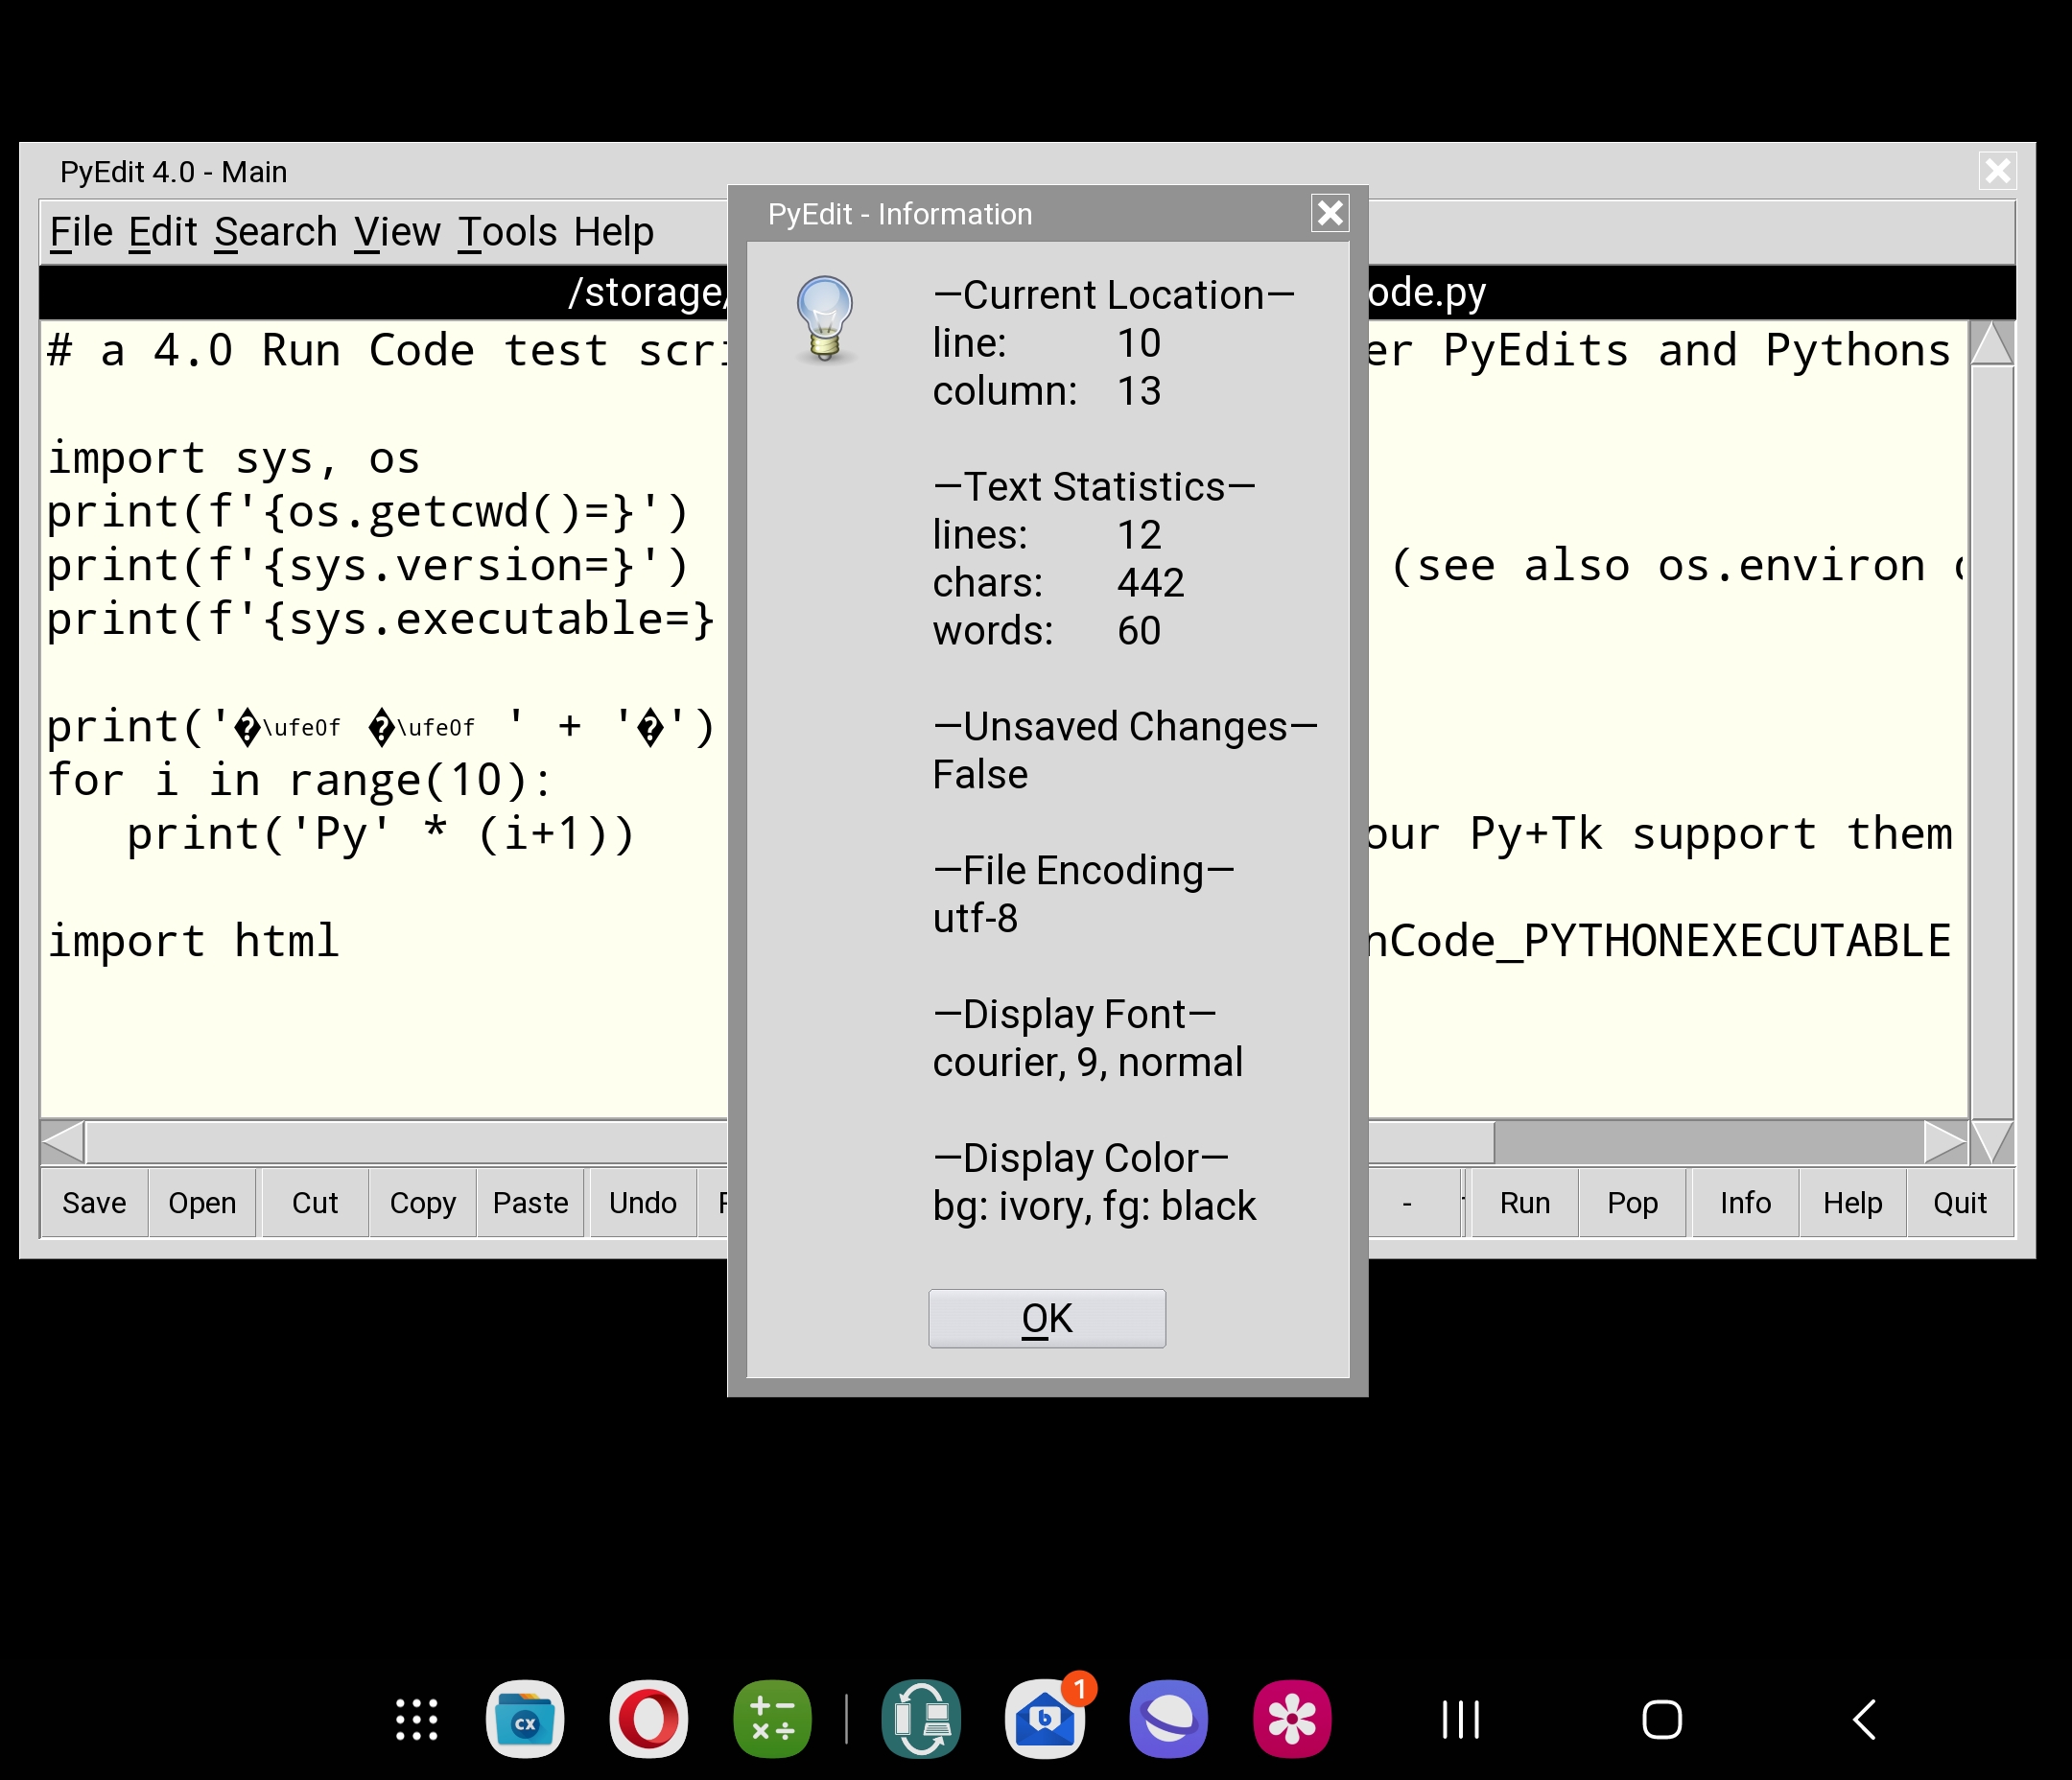Open the Edit menu
Image resolution: width=2072 pixels, height=1780 pixels.
[162, 232]
